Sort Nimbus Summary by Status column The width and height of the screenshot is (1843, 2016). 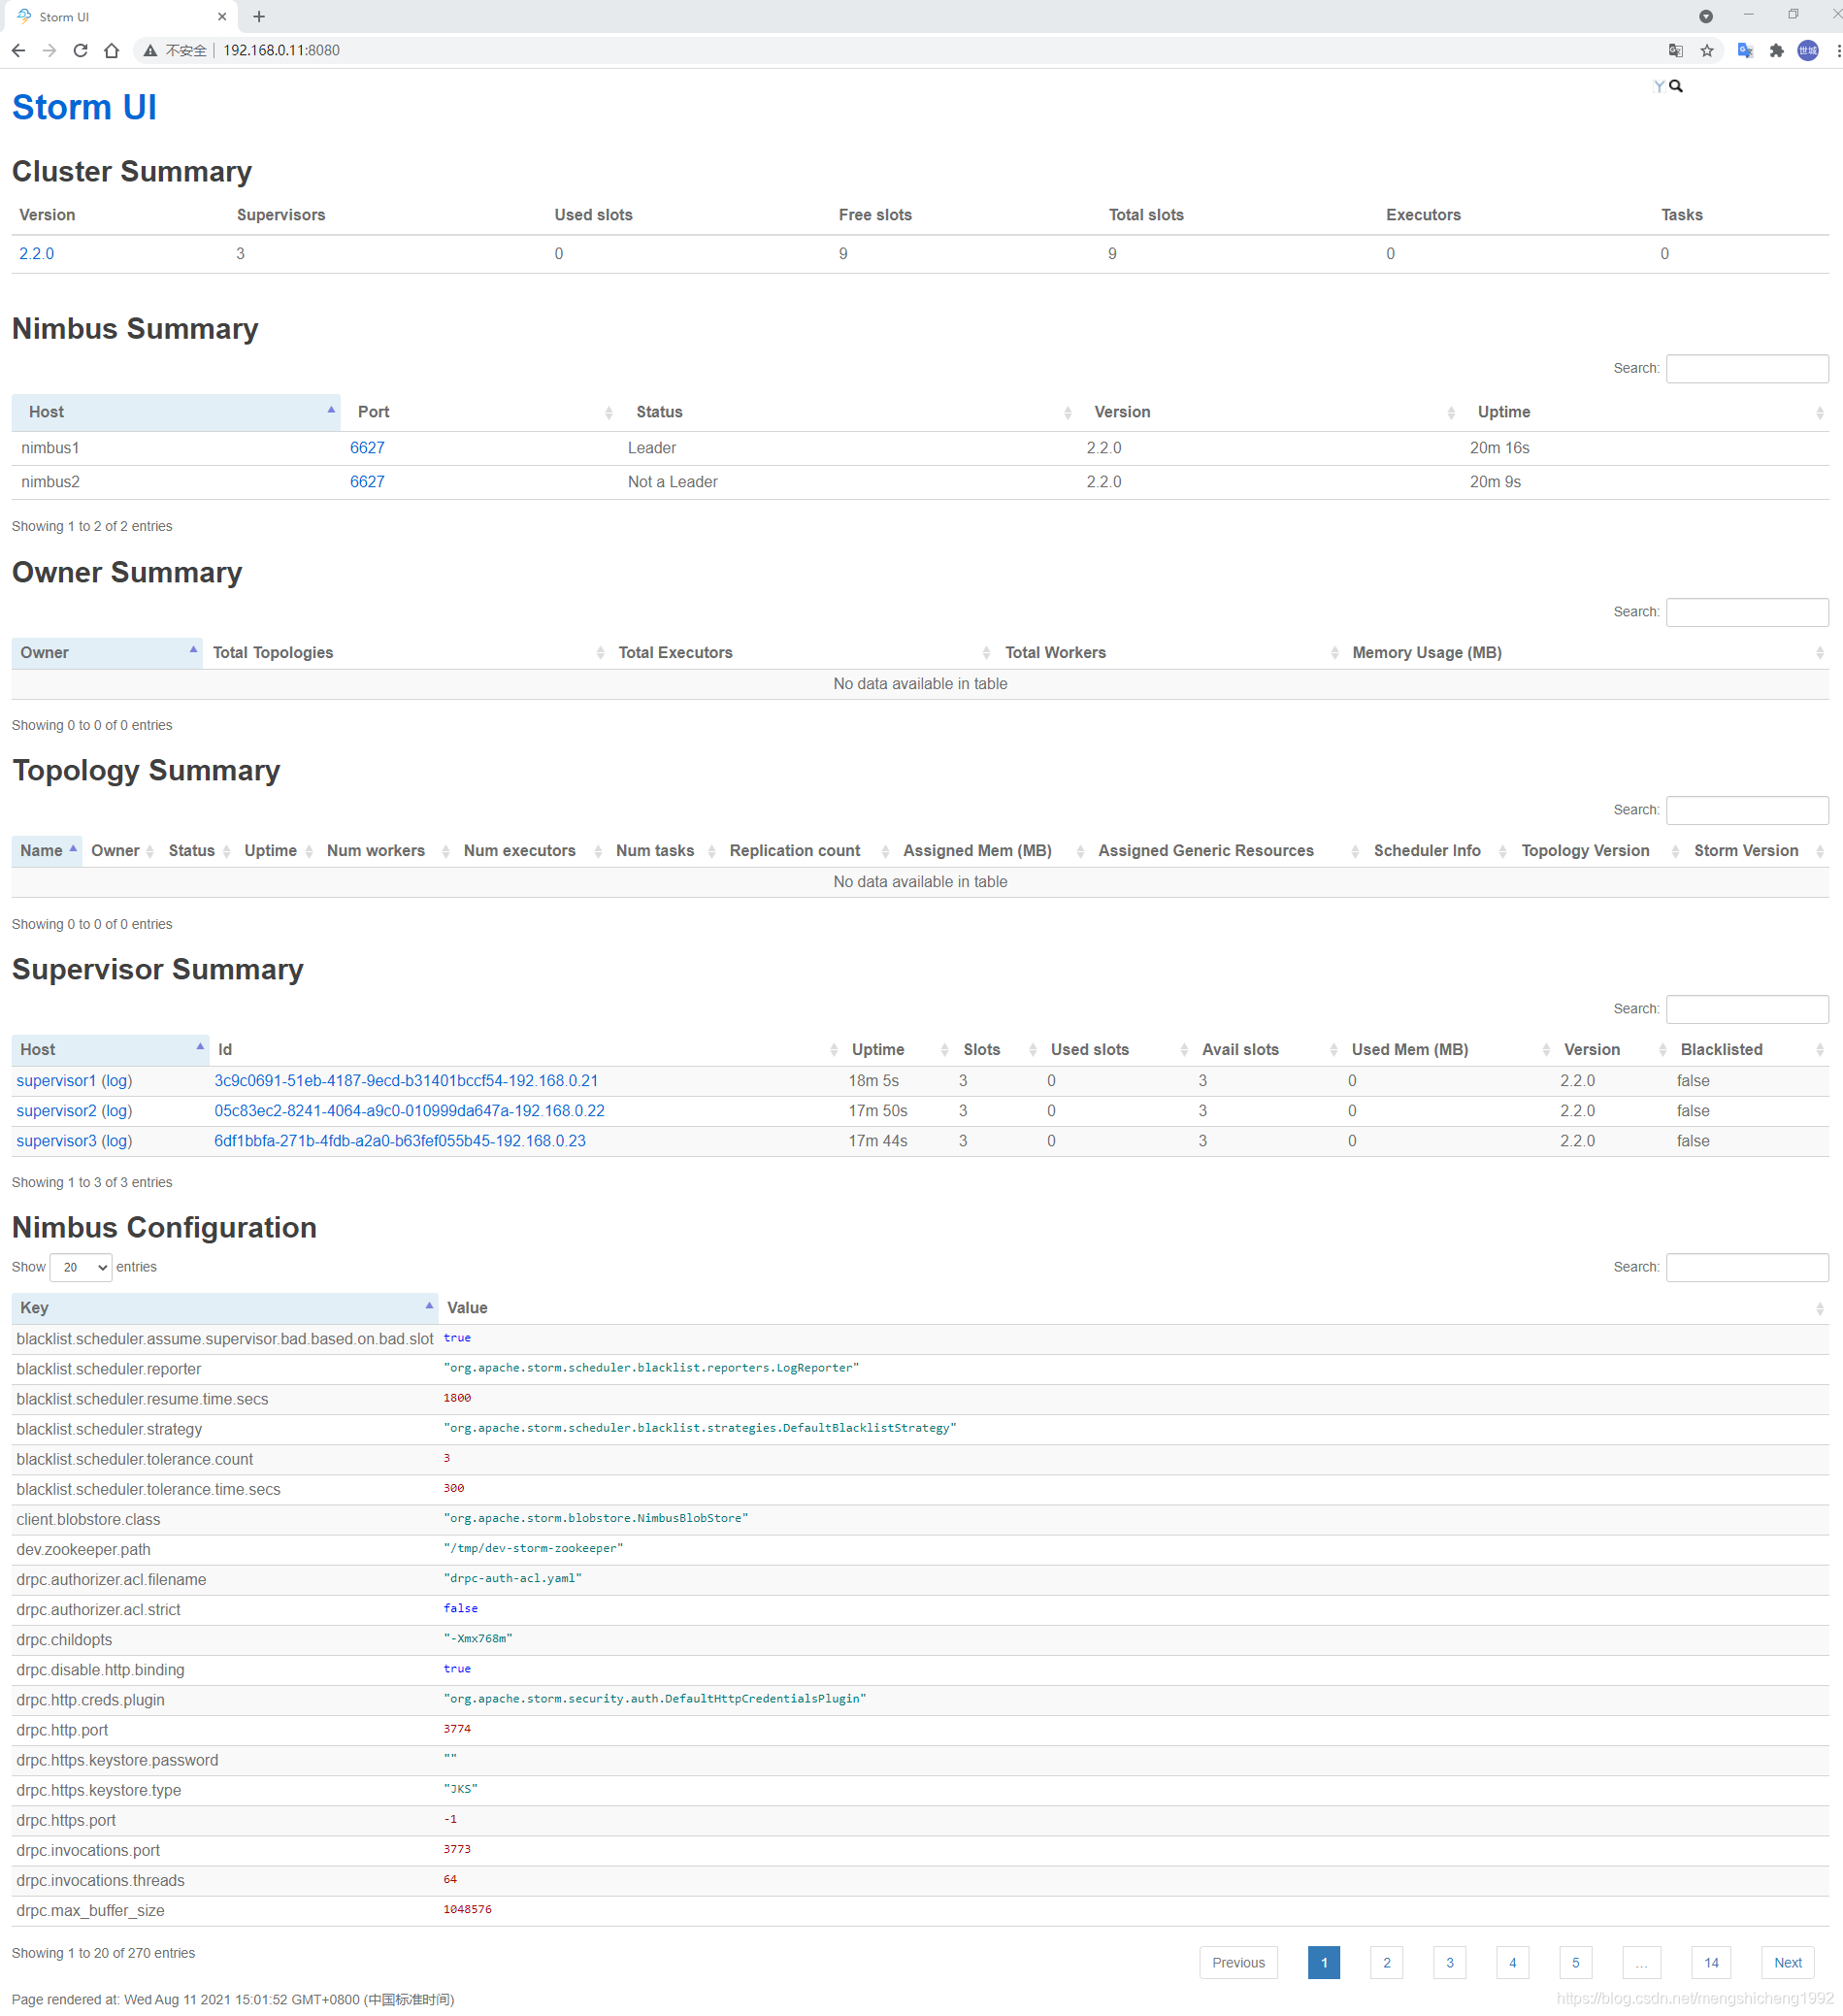[848, 412]
